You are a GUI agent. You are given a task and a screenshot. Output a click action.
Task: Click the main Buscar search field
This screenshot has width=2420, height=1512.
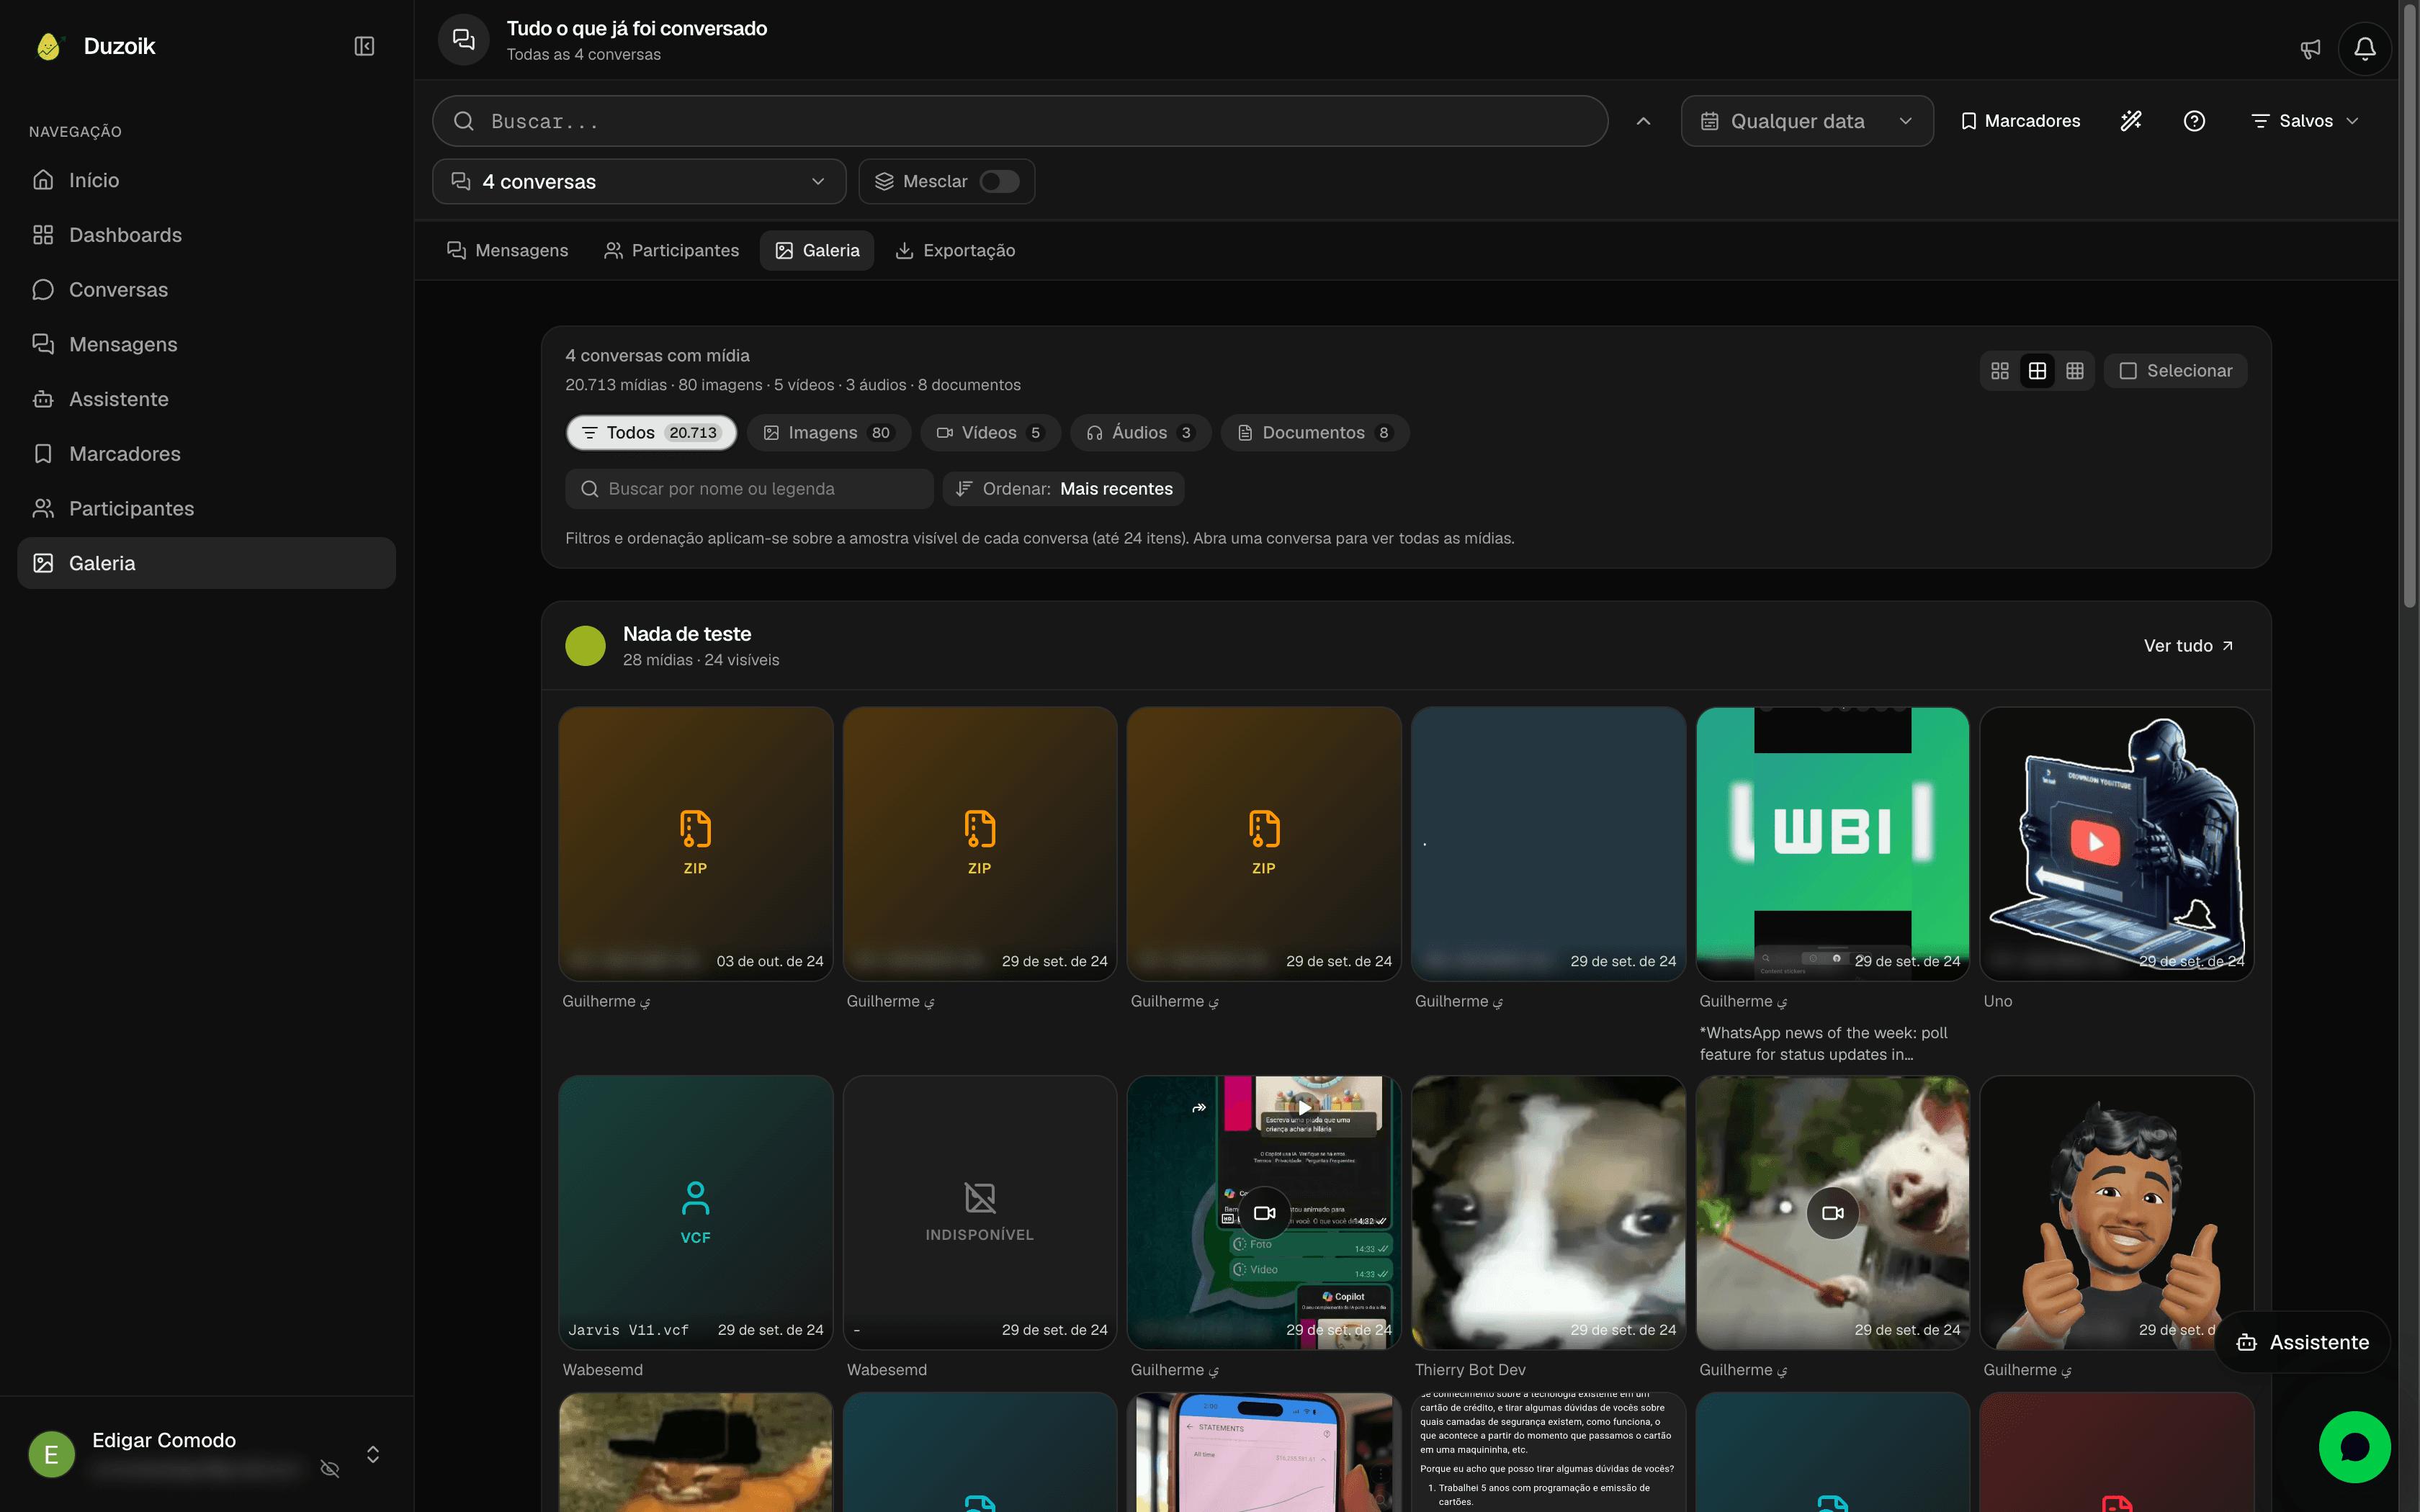tap(1020, 121)
